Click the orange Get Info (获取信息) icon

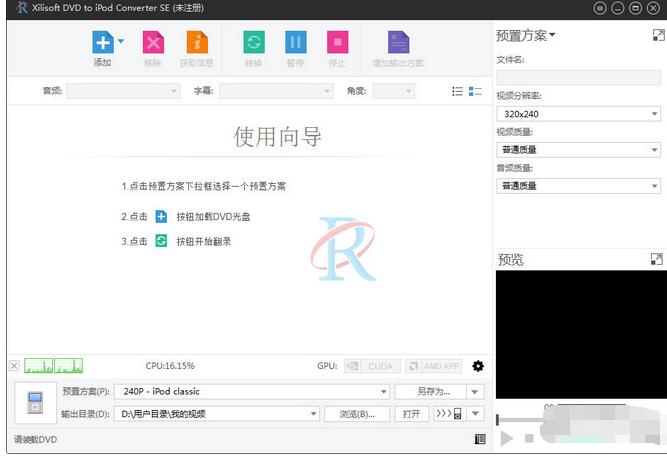(x=197, y=42)
